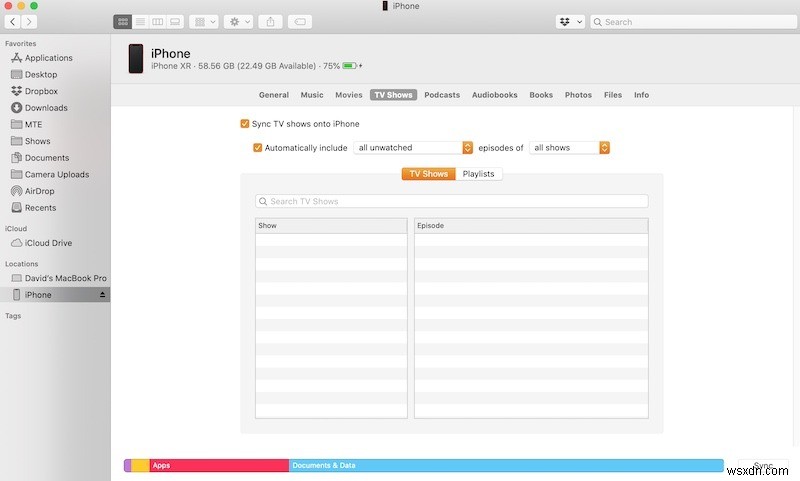Screen dimensions: 800x481
Task: Open the all unwatched dropdown
Action: click(413, 147)
